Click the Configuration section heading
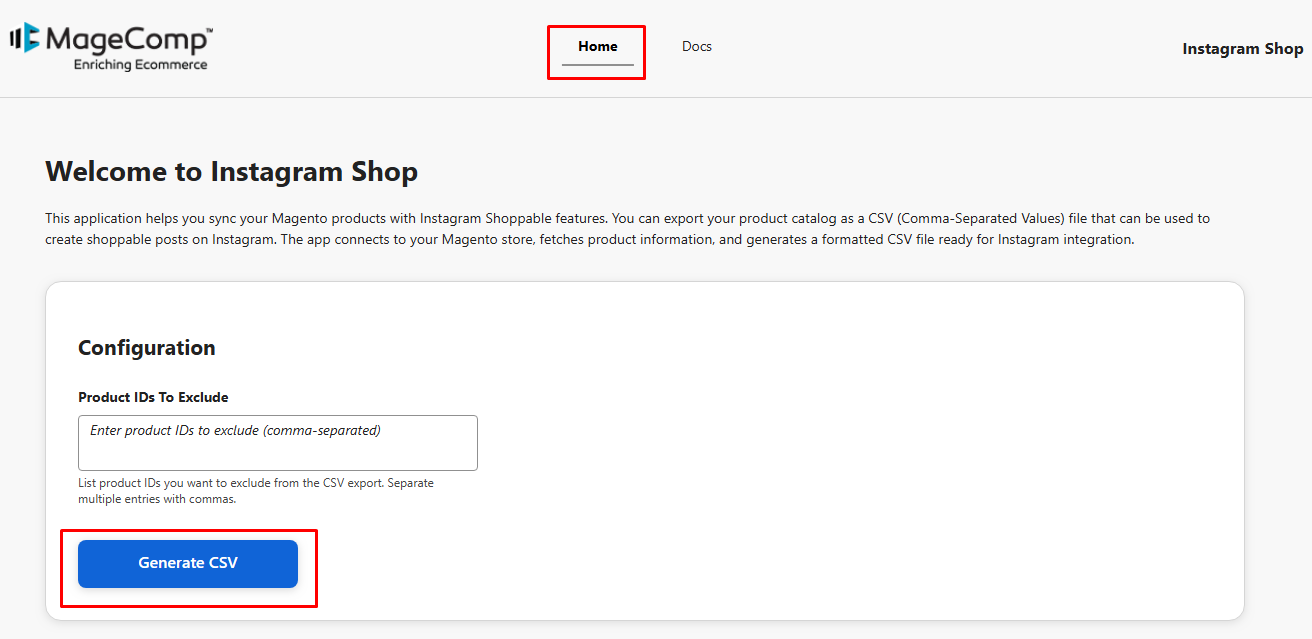 pyautogui.click(x=146, y=348)
